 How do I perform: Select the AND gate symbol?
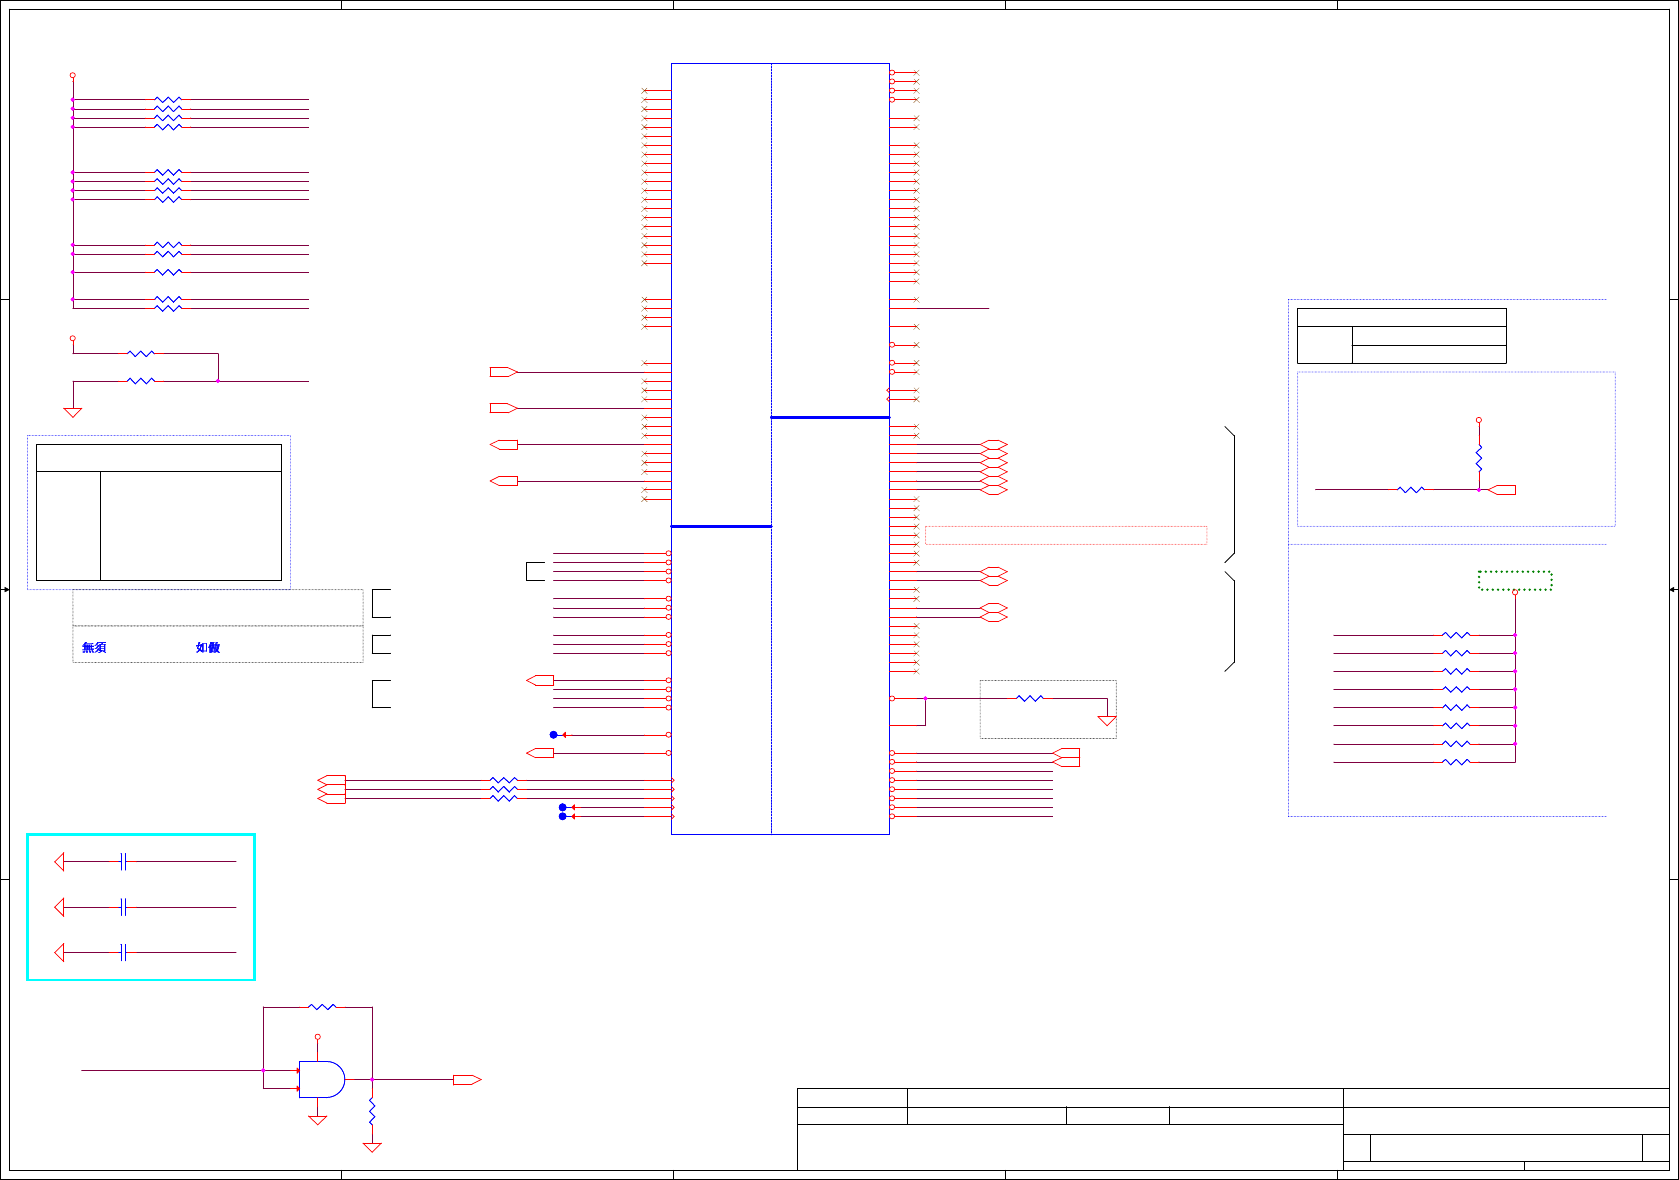click(322, 1080)
